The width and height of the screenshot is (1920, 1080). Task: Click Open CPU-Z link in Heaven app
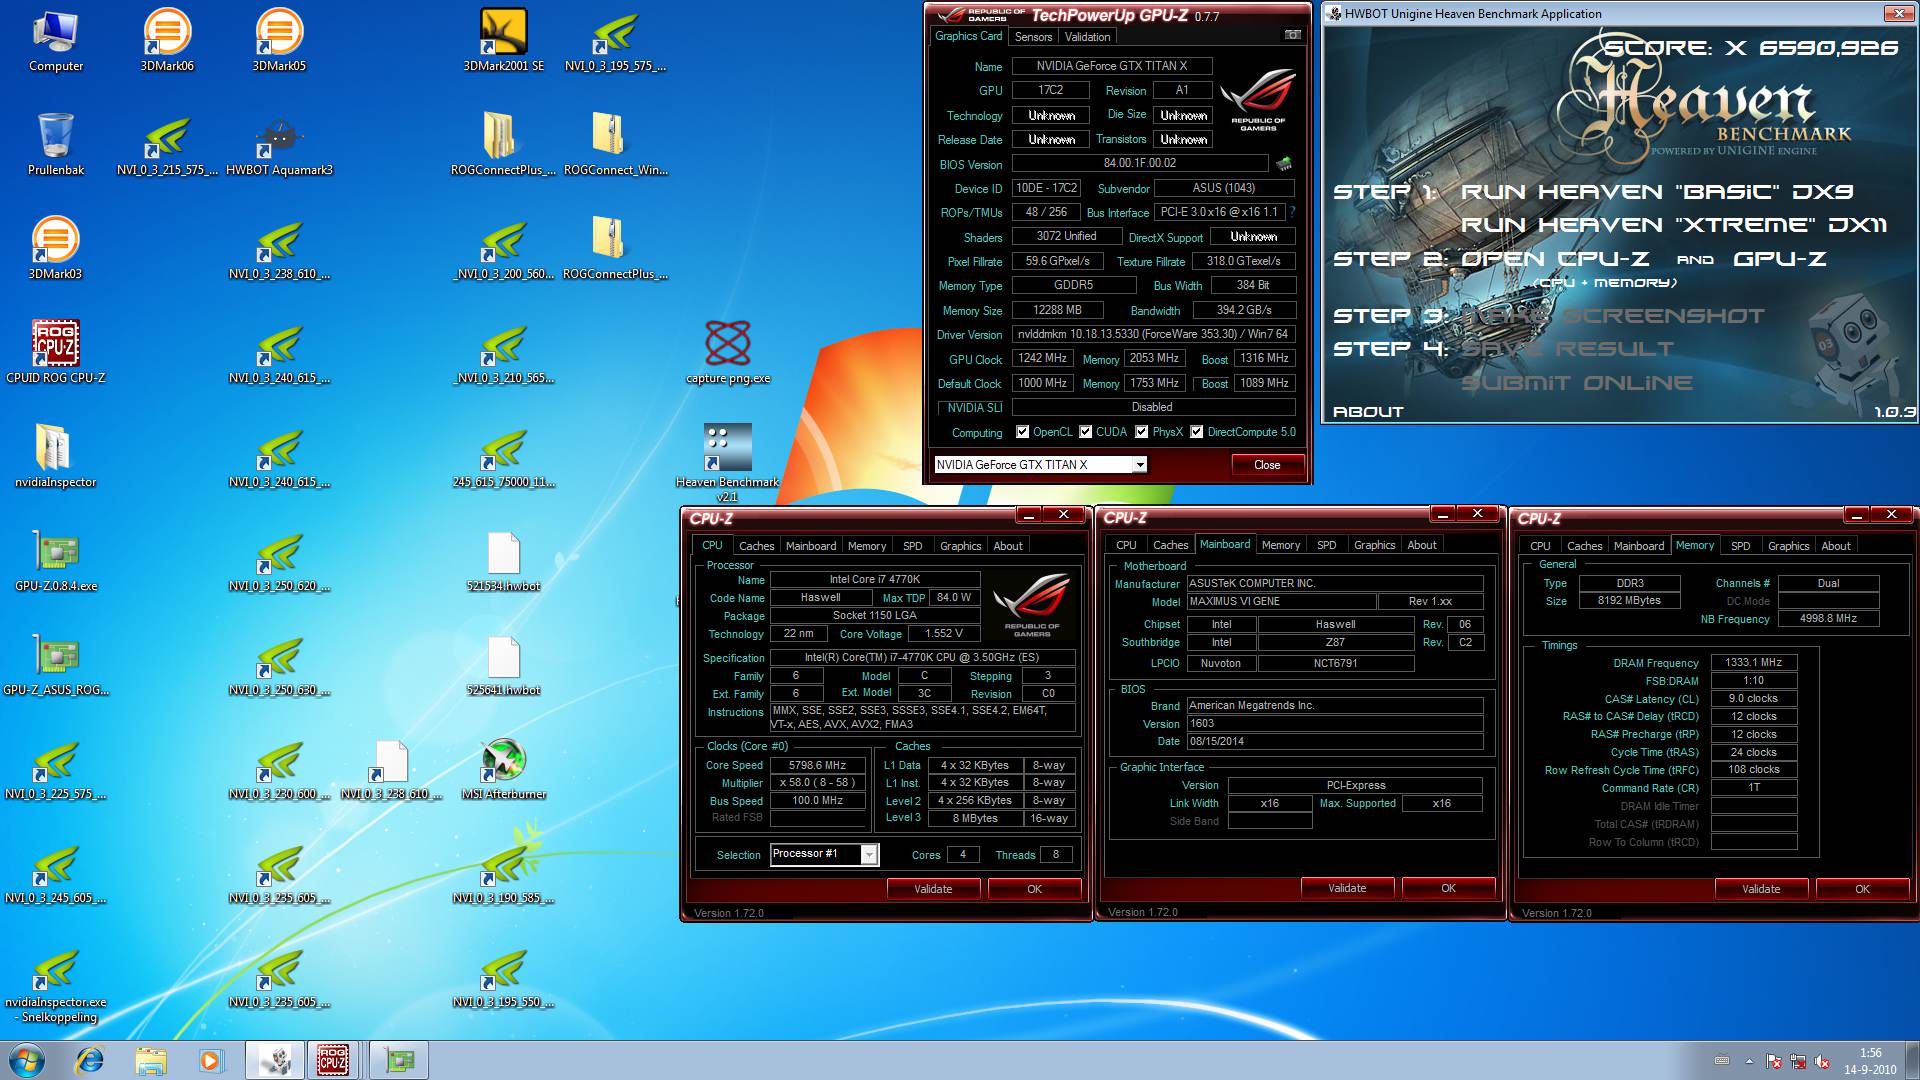click(1555, 259)
